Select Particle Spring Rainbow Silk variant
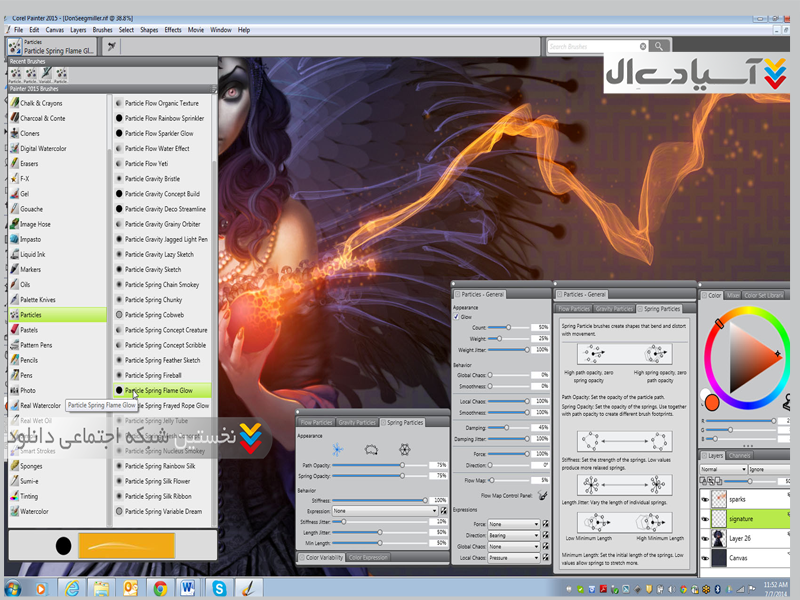Image resolution: width=800 pixels, height=600 pixels. (x=158, y=465)
